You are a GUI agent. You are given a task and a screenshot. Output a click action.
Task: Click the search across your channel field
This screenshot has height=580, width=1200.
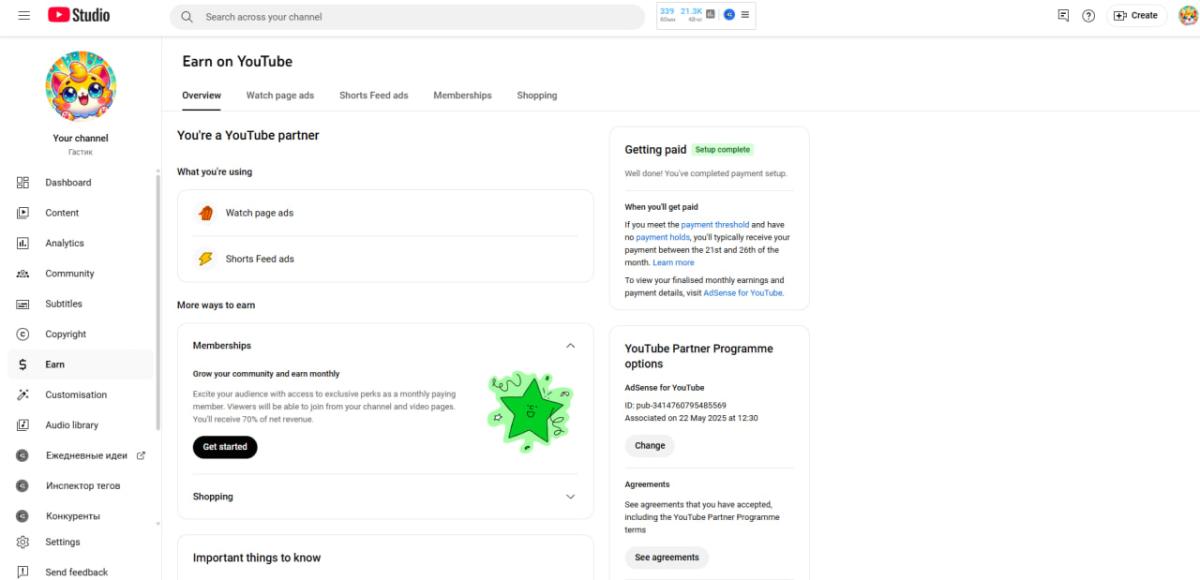pos(407,17)
